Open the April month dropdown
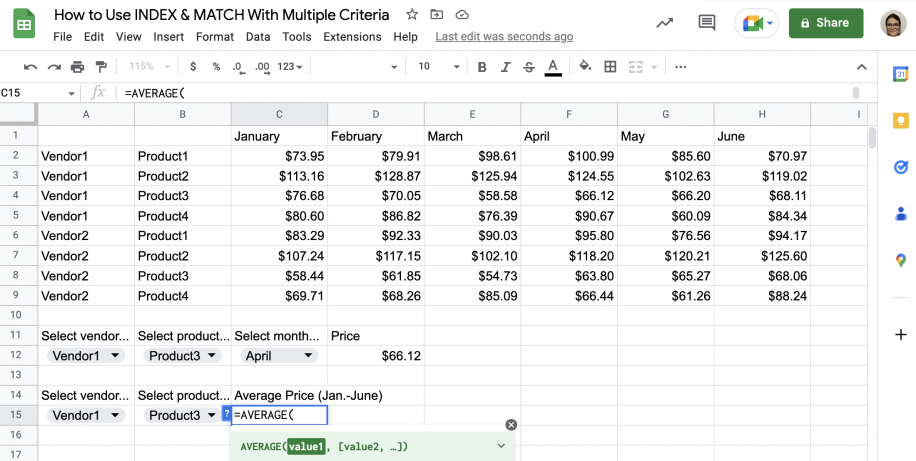916x461 pixels. click(x=279, y=356)
